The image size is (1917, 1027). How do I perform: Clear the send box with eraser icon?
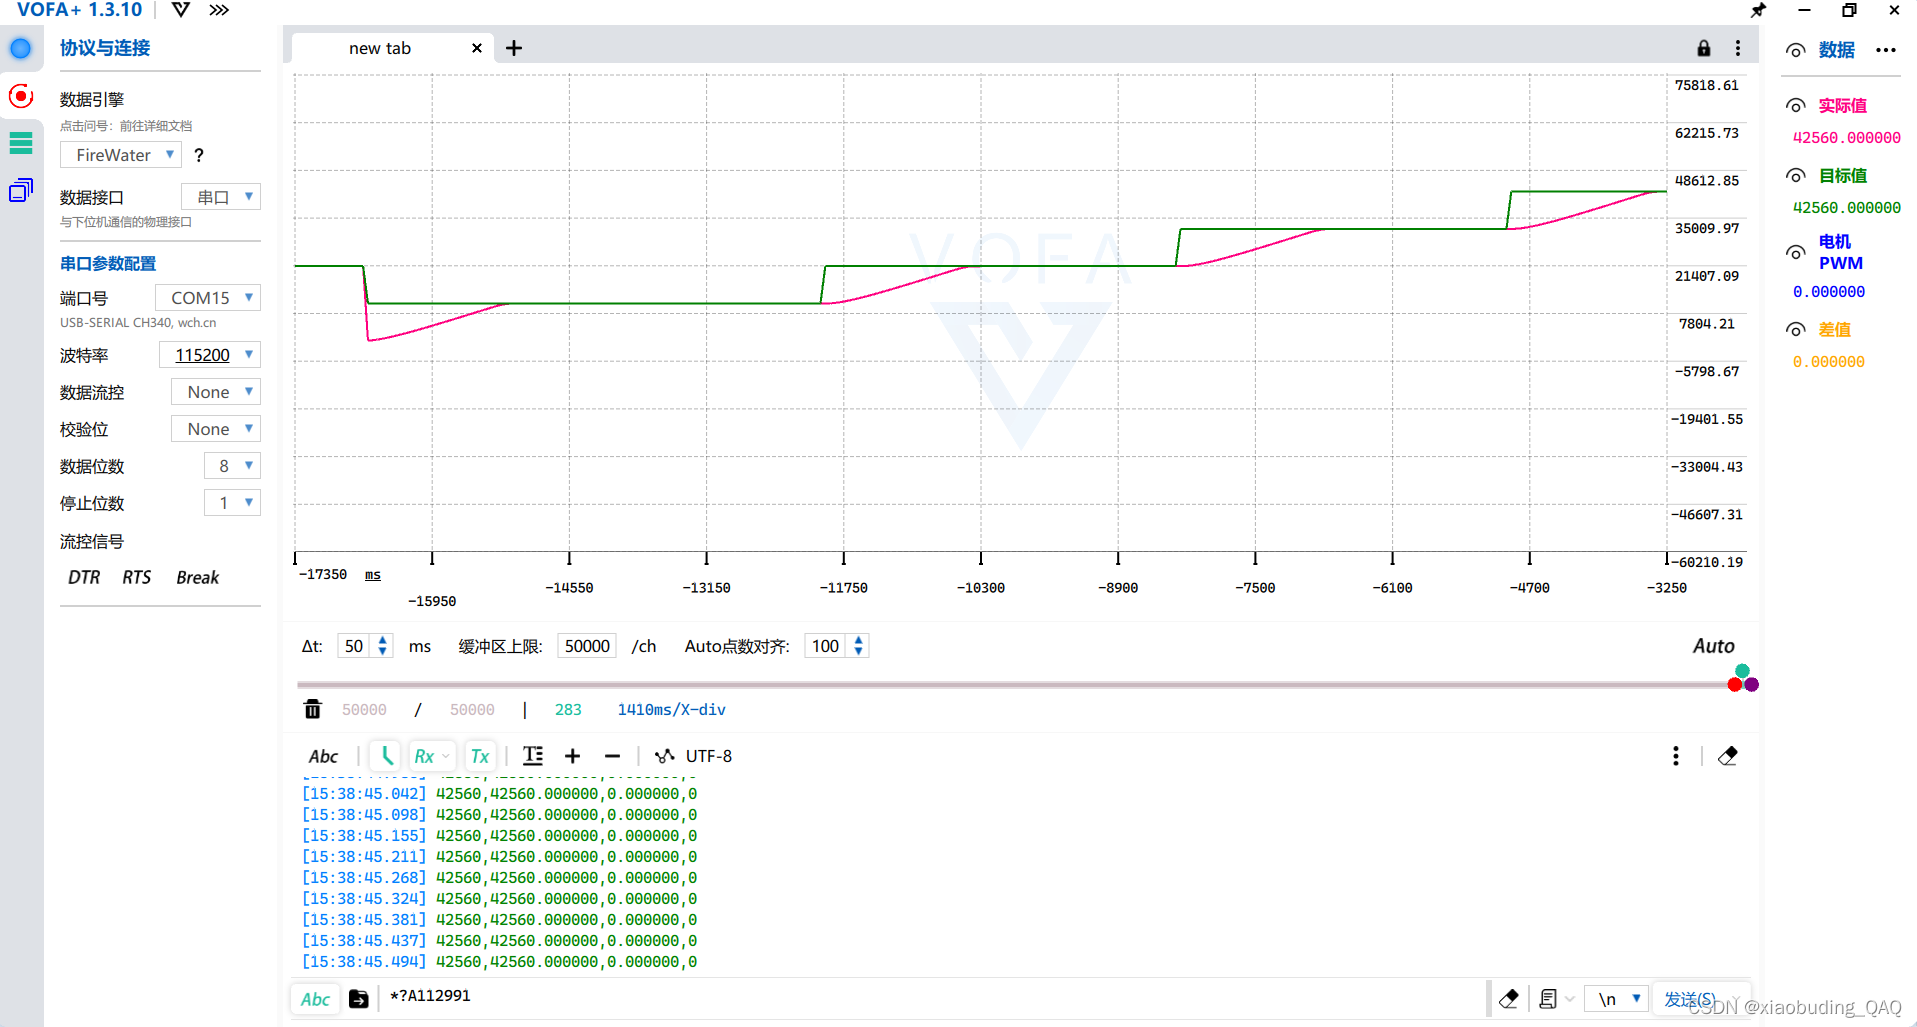pos(1509,999)
